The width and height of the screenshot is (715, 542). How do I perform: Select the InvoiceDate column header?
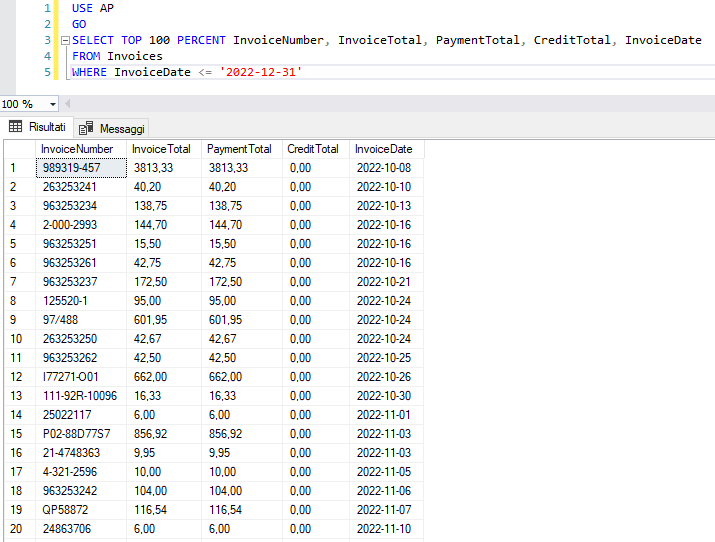pos(386,149)
